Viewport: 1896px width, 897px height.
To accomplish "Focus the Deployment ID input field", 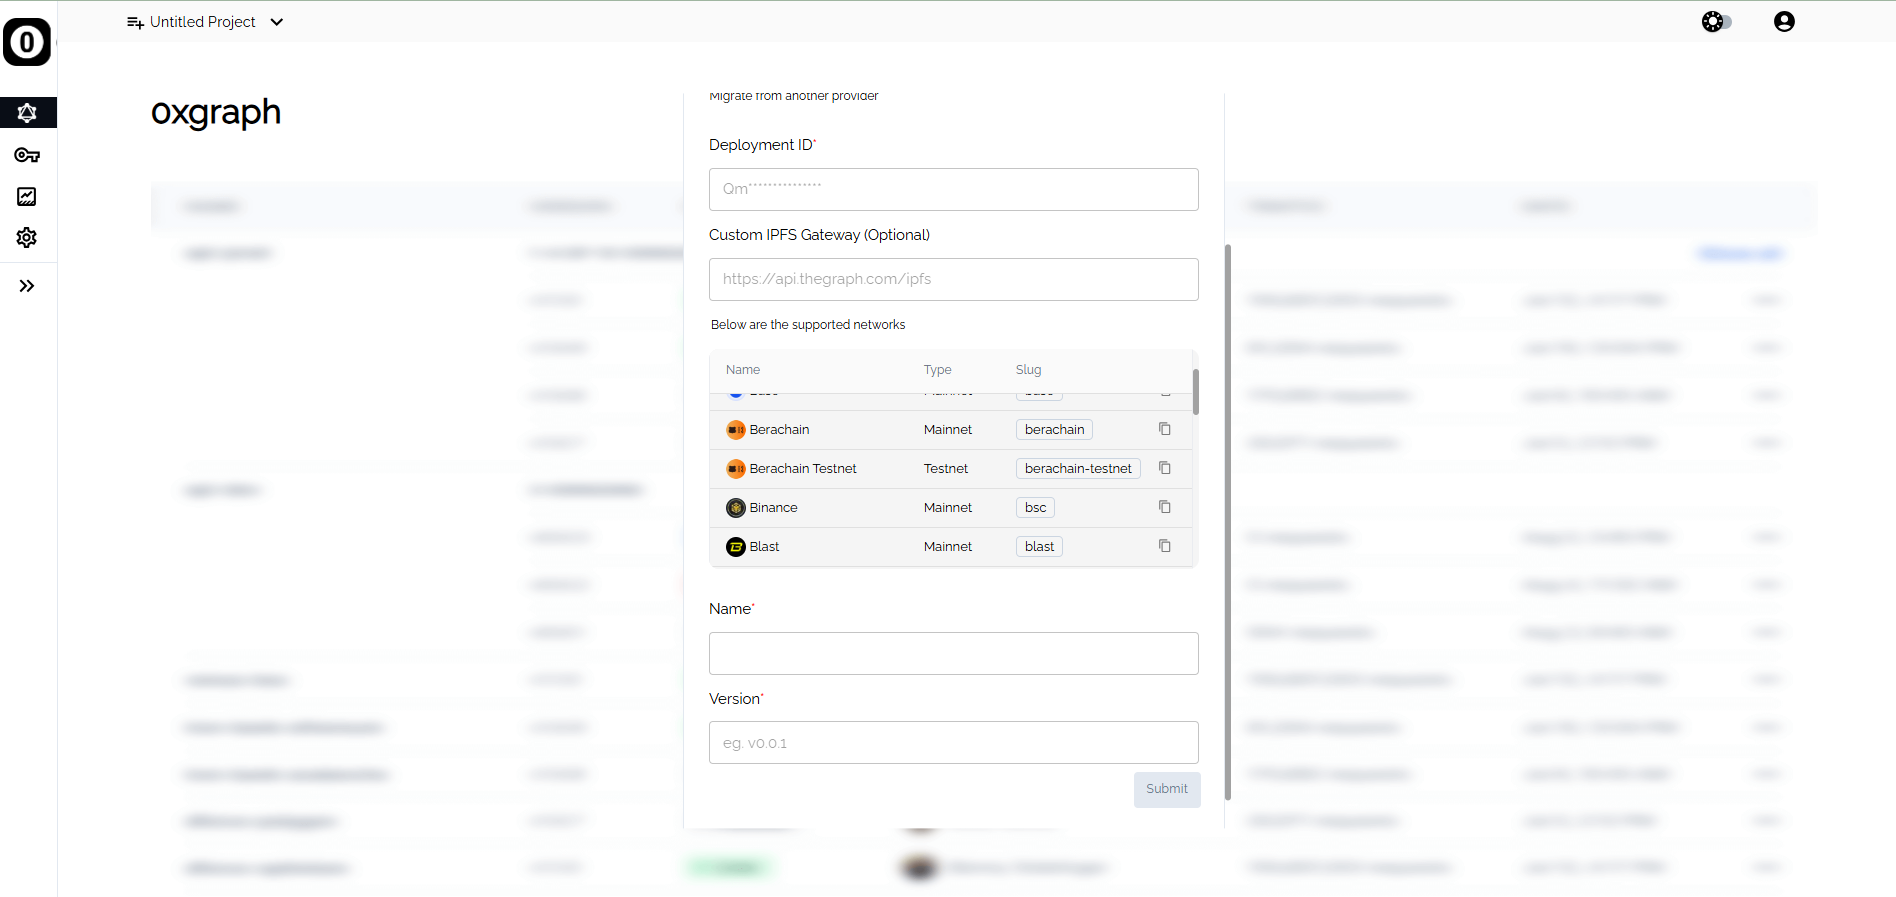I will coord(953,189).
